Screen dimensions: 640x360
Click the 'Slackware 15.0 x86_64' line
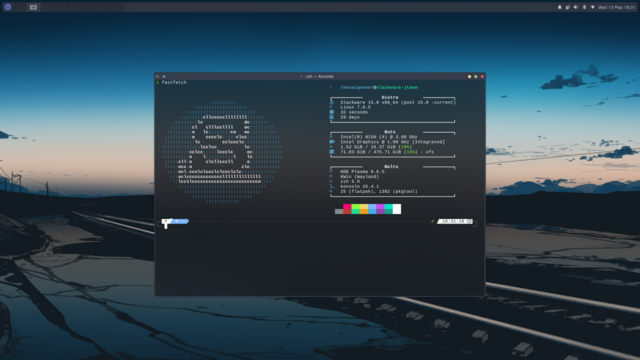click(398, 102)
